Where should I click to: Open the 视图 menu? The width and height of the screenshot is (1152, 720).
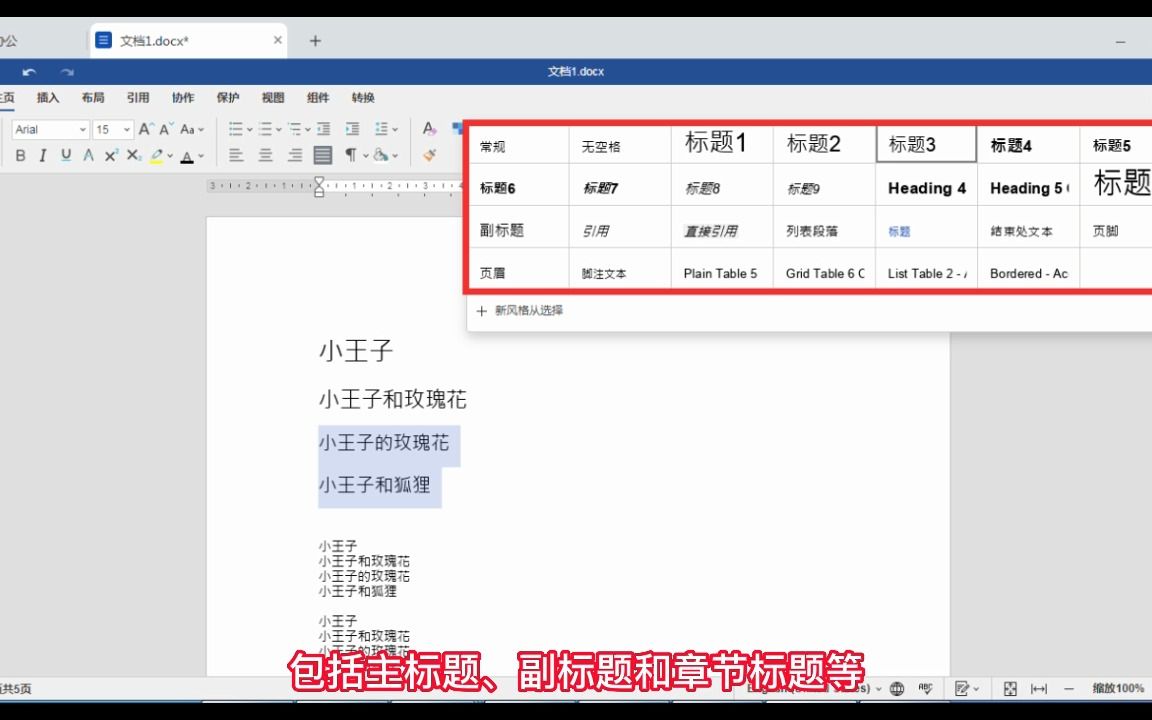click(274, 97)
